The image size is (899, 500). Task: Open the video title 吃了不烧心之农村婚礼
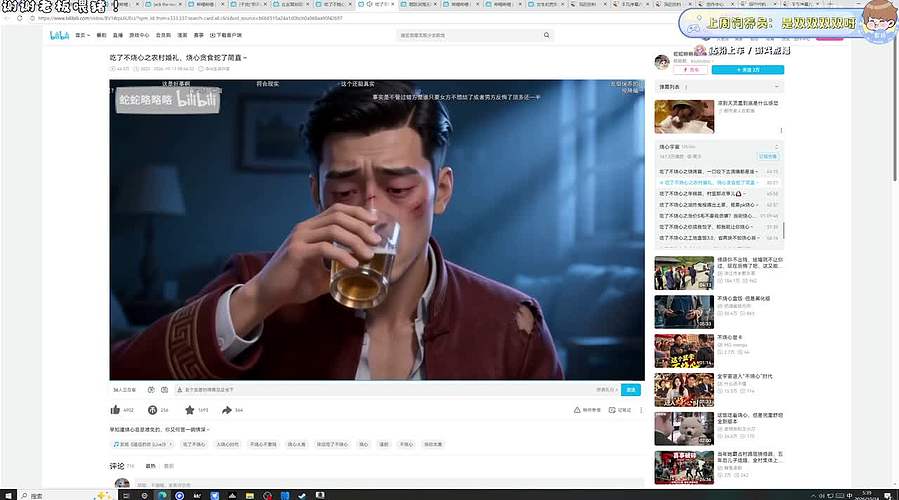(x=178, y=58)
